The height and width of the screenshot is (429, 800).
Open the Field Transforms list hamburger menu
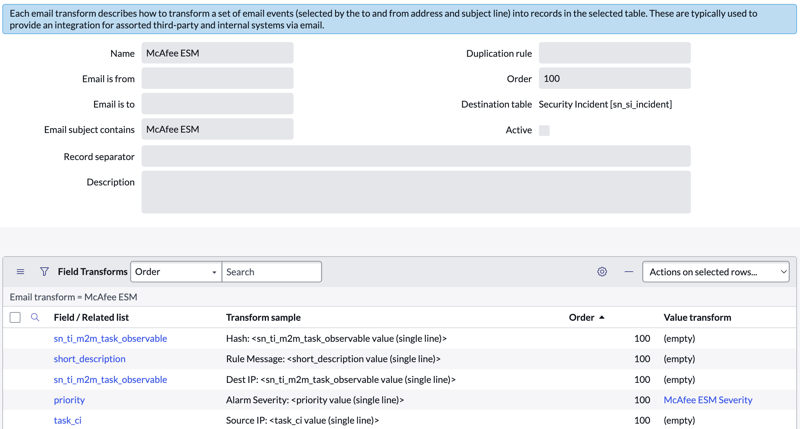click(20, 272)
